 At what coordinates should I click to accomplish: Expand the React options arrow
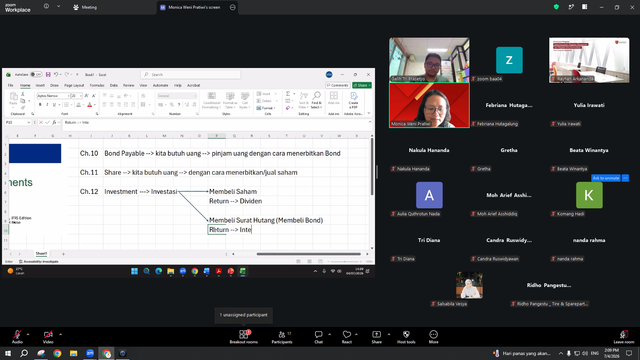point(356,334)
